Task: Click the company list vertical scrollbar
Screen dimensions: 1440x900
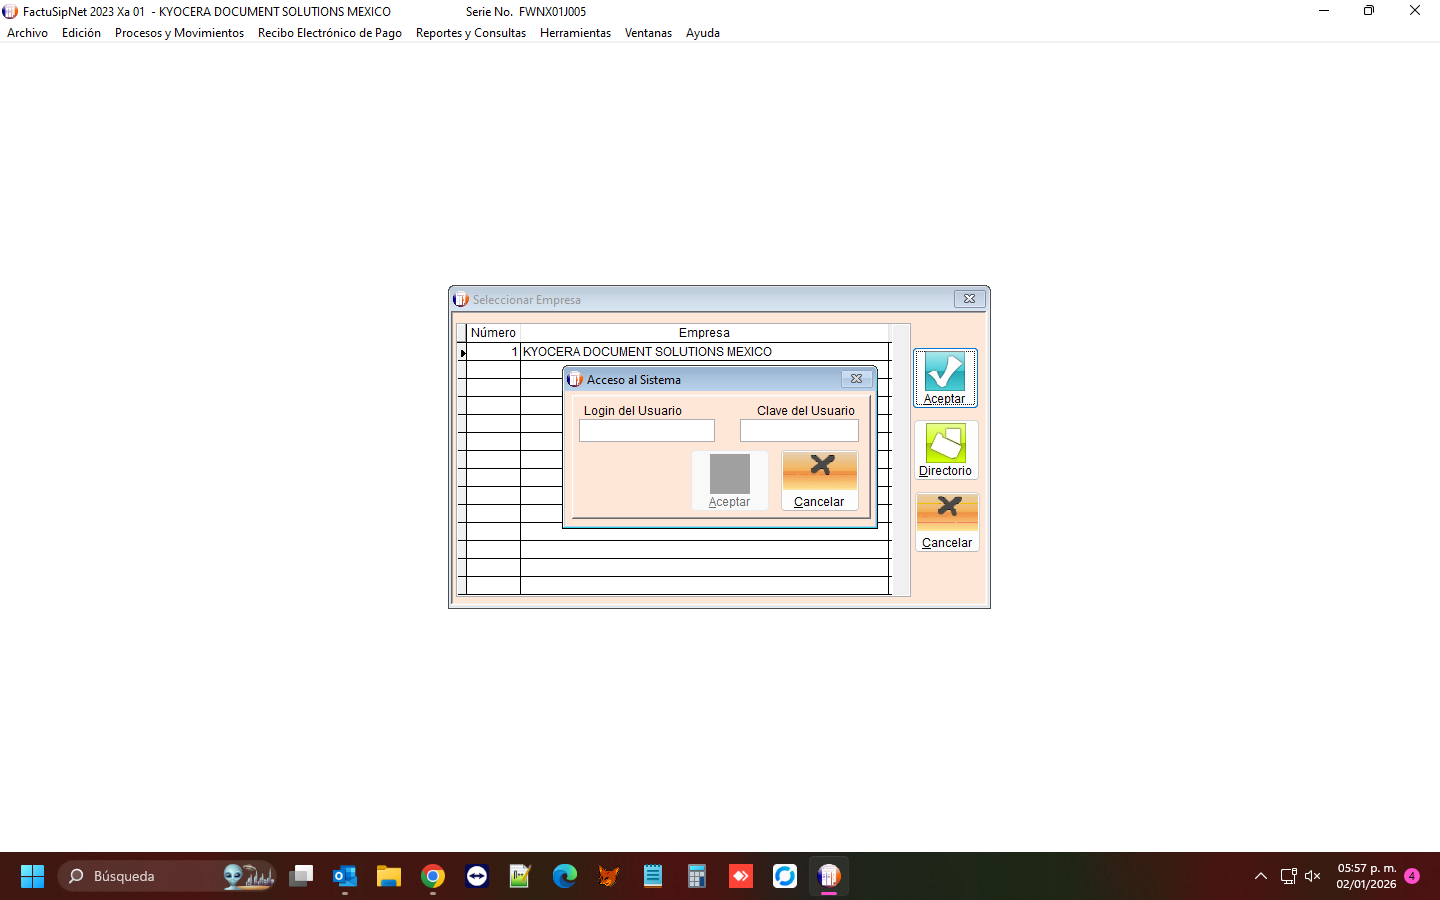Action: (900, 460)
